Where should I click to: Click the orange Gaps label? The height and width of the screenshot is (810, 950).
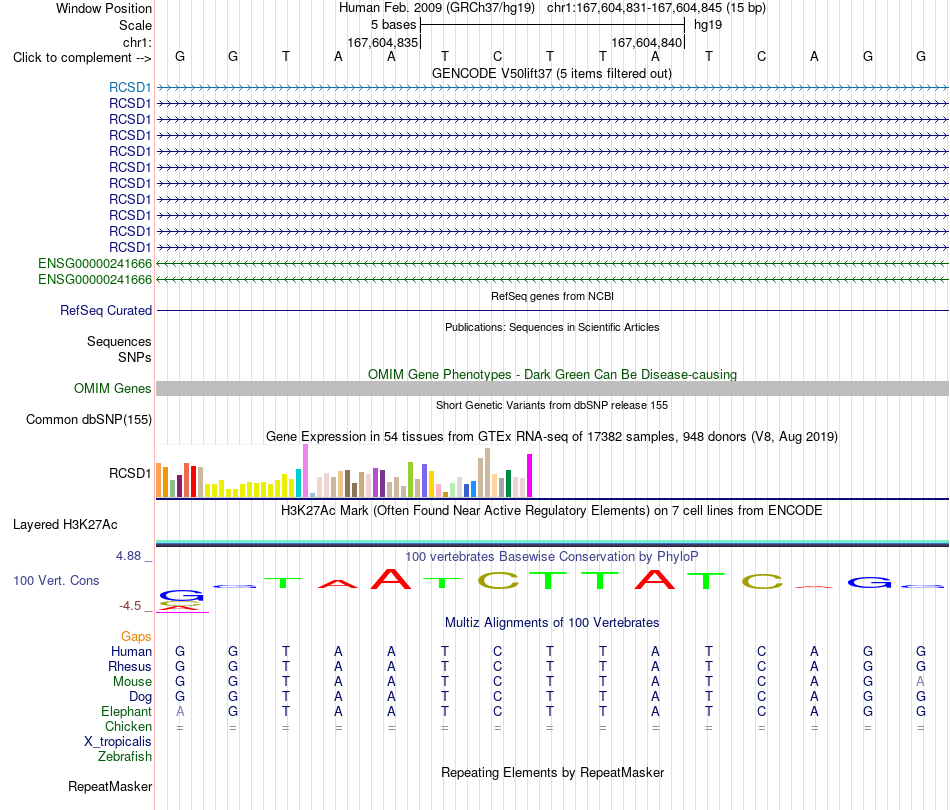(136, 636)
